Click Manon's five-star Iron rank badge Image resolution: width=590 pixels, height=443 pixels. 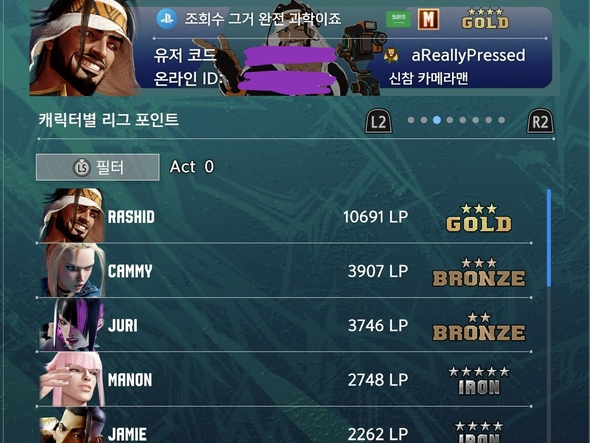click(479, 381)
